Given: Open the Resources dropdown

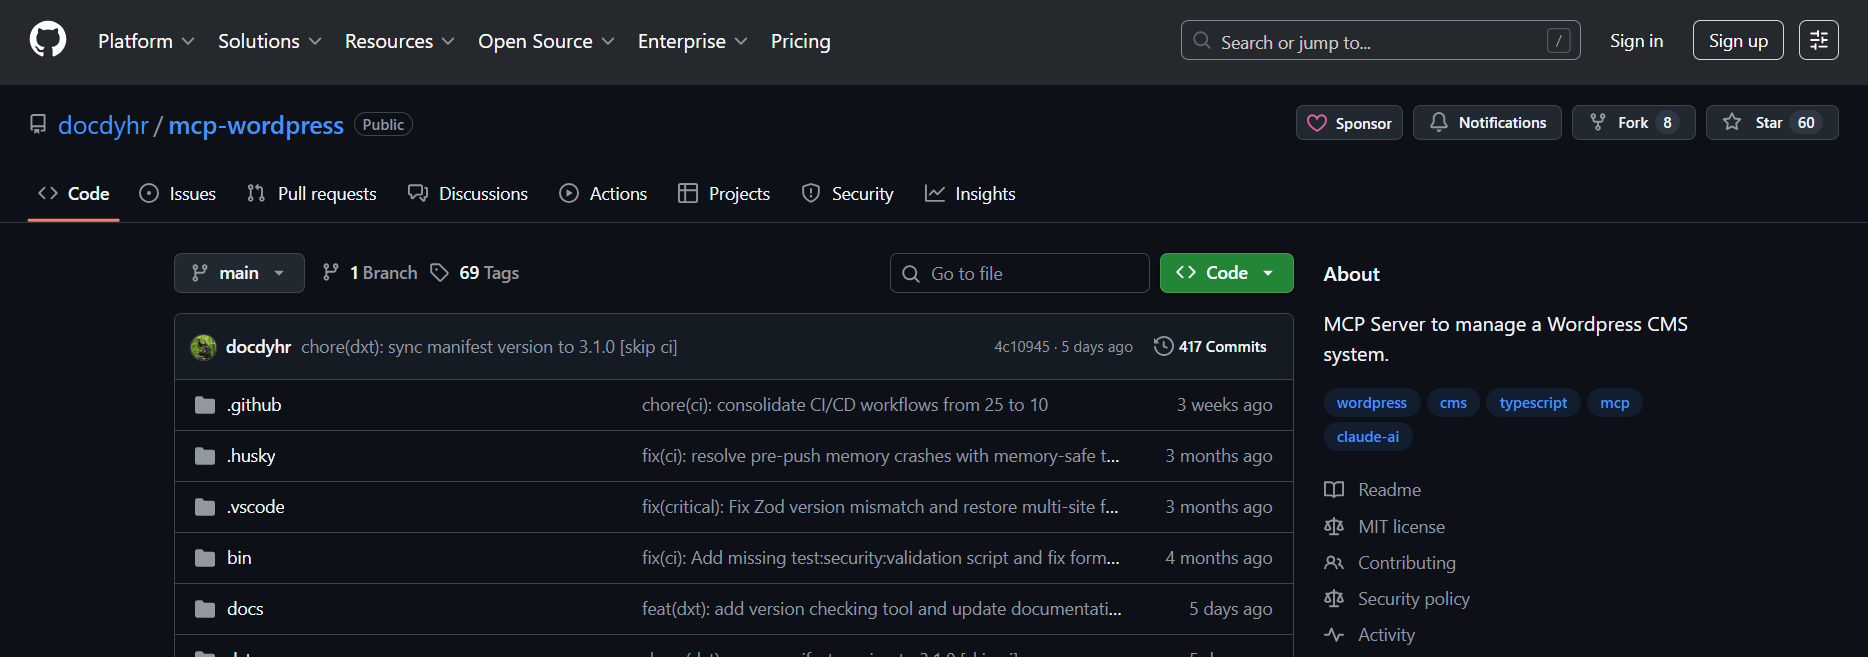Looking at the screenshot, I should pos(400,41).
